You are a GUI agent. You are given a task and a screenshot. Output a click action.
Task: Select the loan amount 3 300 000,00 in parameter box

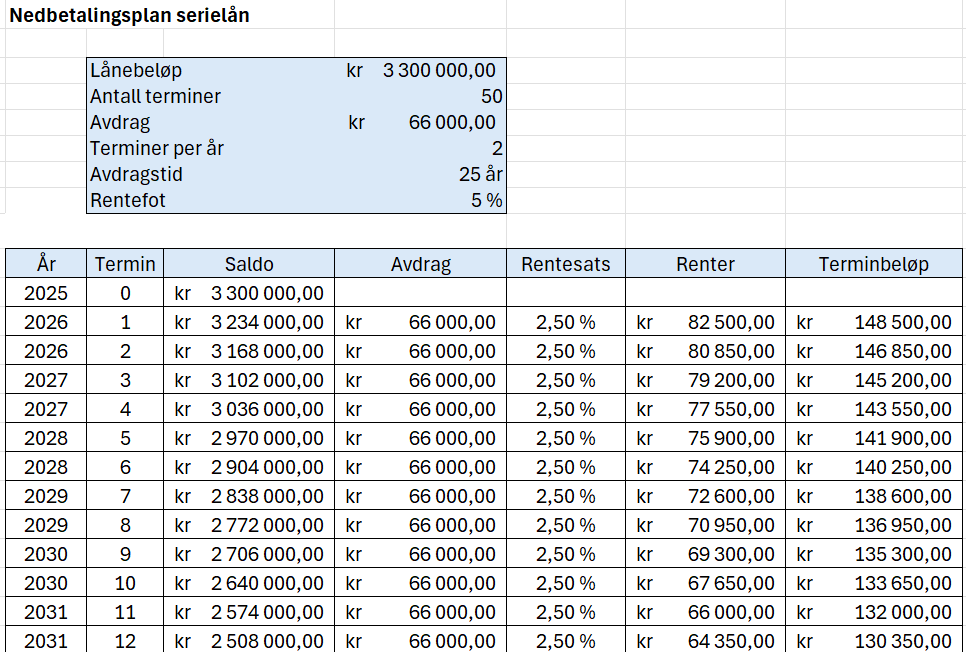(x=420, y=70)
